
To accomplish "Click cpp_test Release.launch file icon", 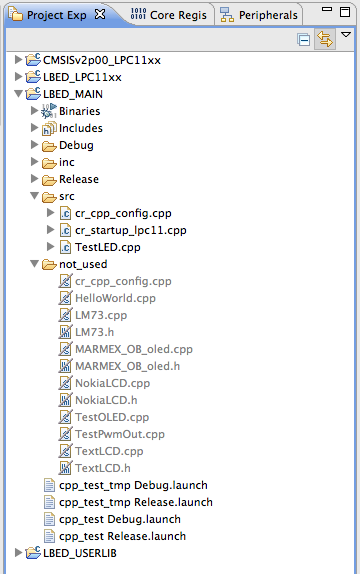I will [49, 536].
